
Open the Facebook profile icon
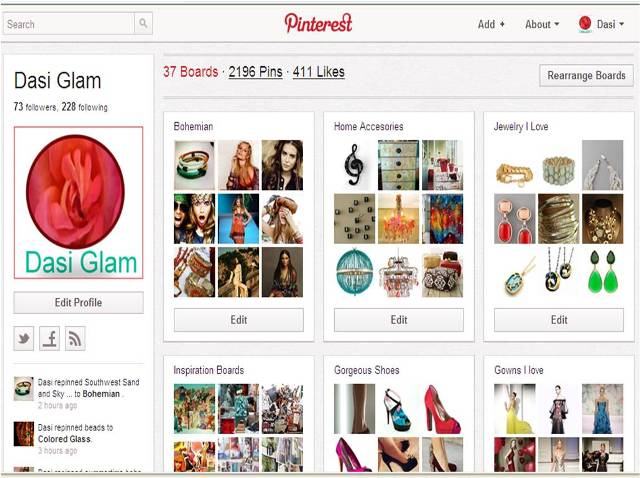click(x=49, y=338)
